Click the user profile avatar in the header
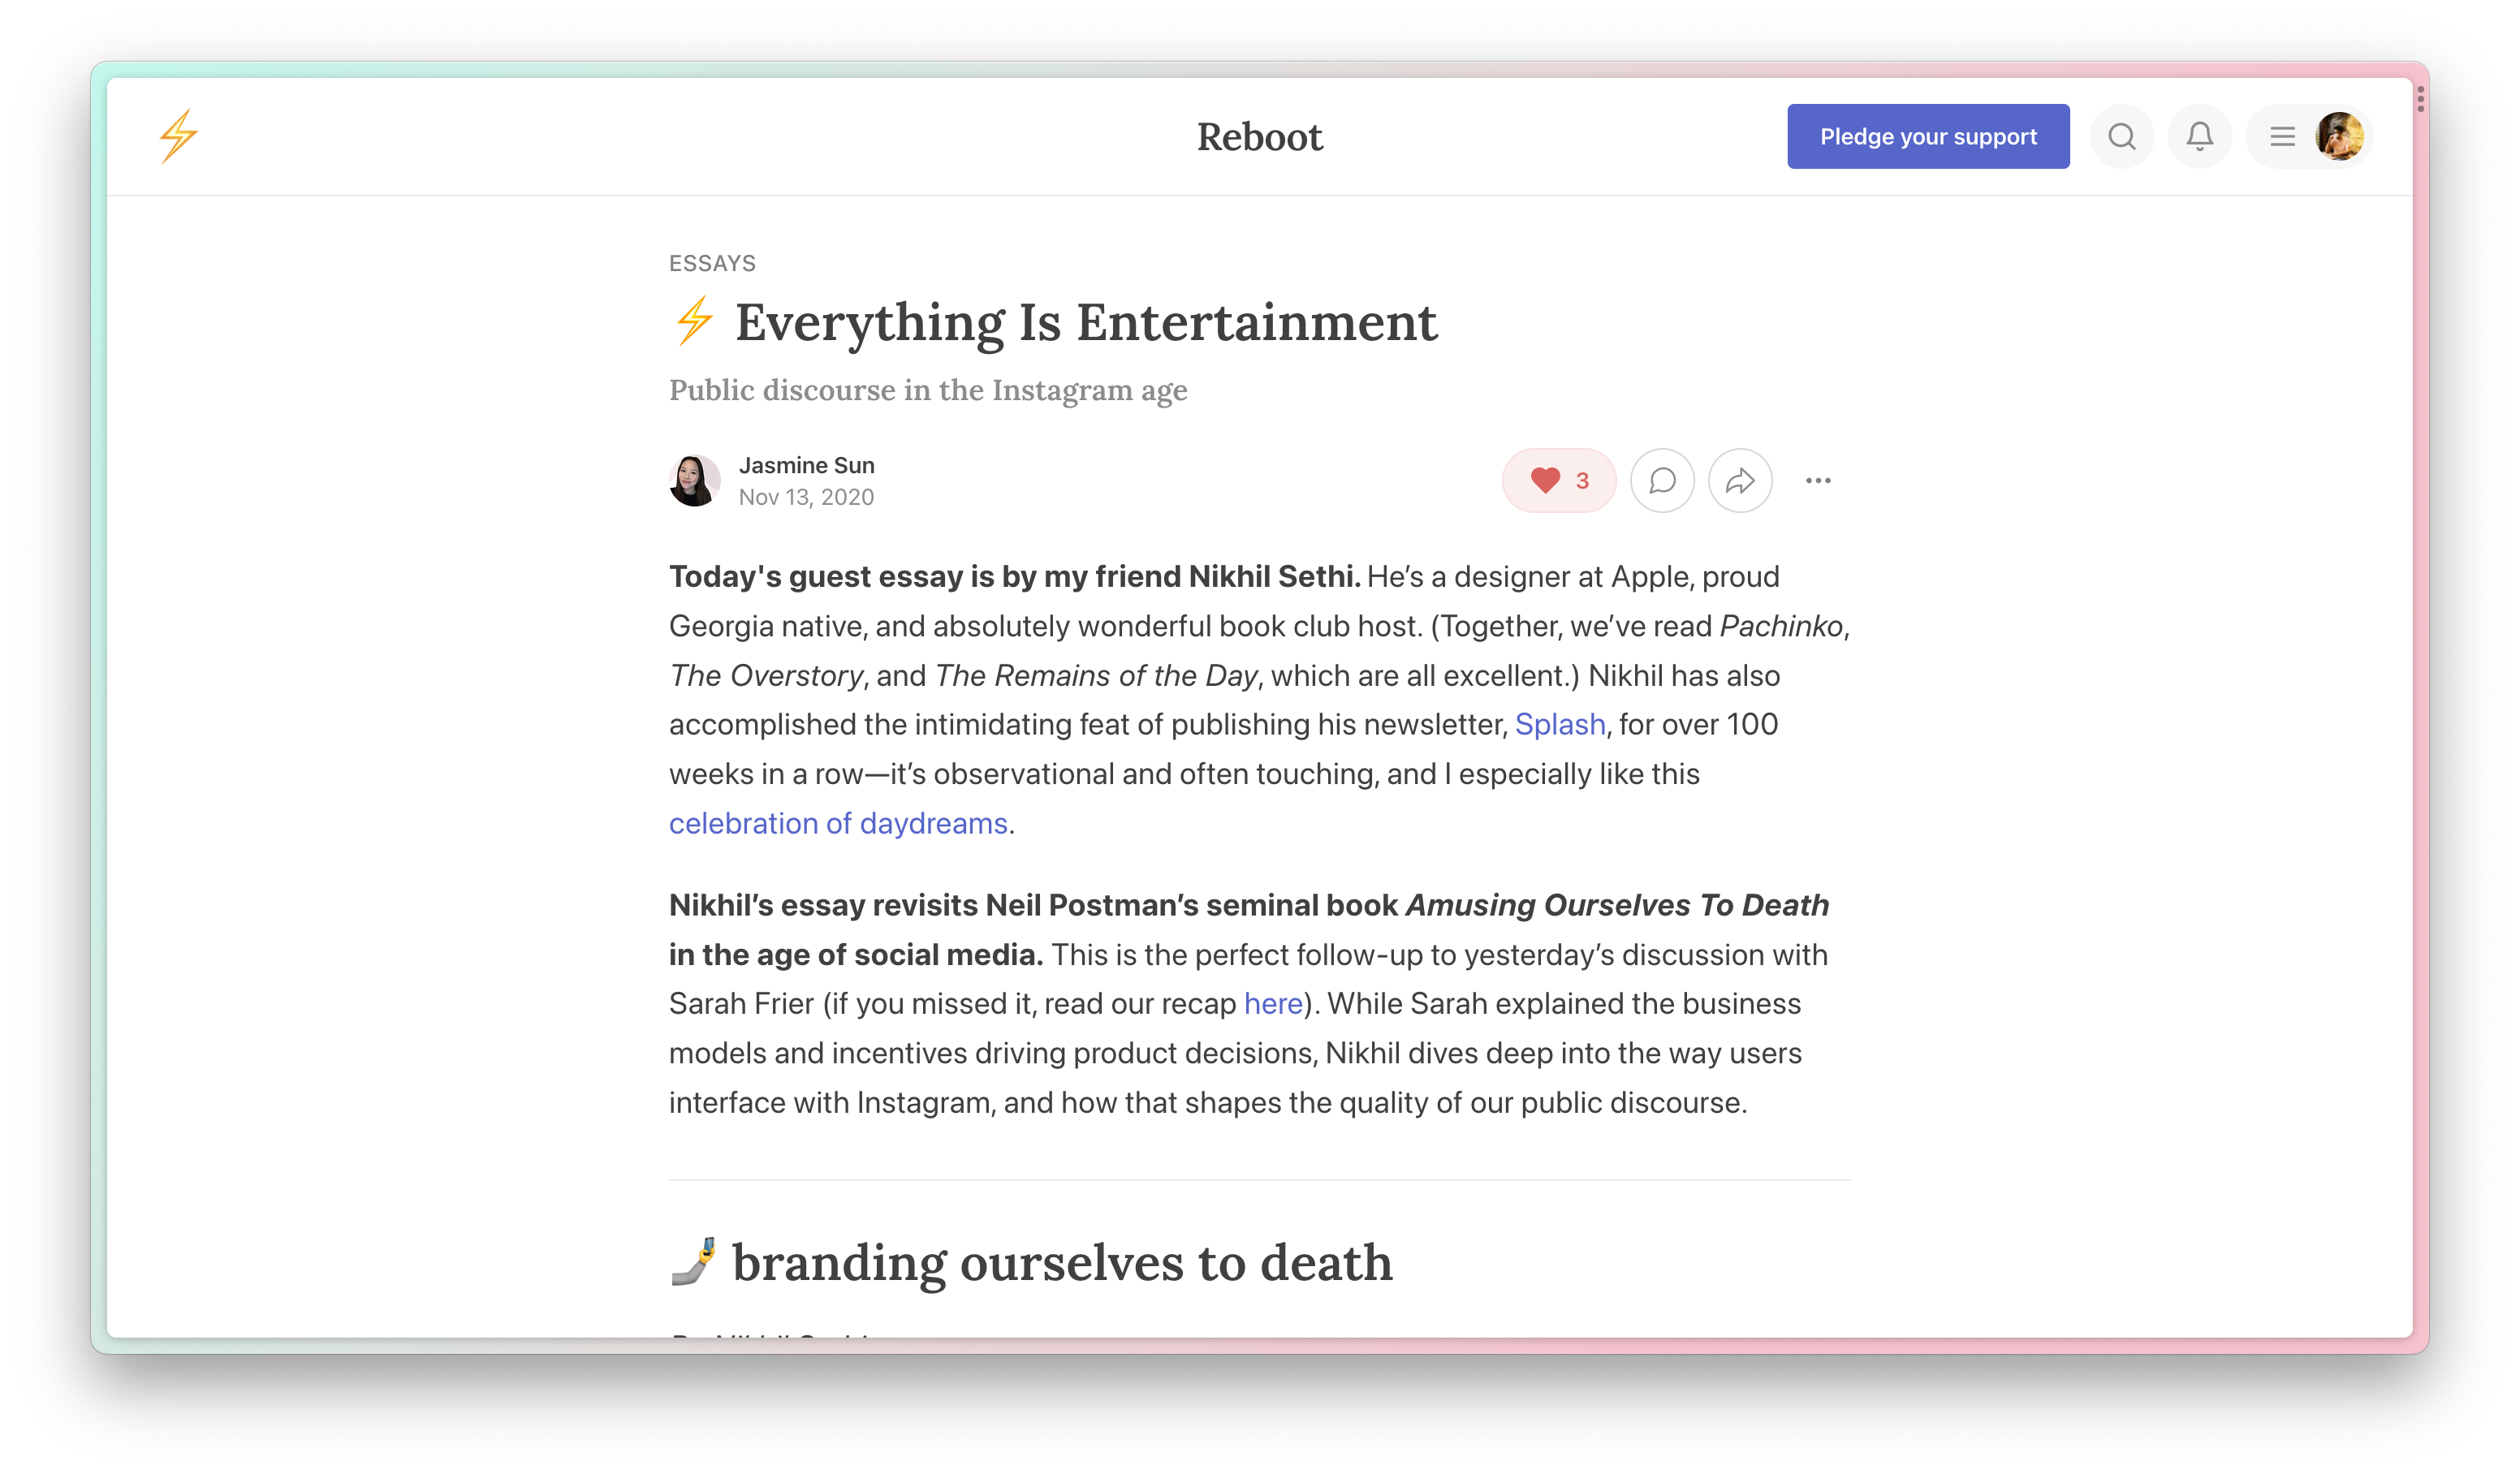The height and width of the screenshot is (1474, 2520). 2340,136
